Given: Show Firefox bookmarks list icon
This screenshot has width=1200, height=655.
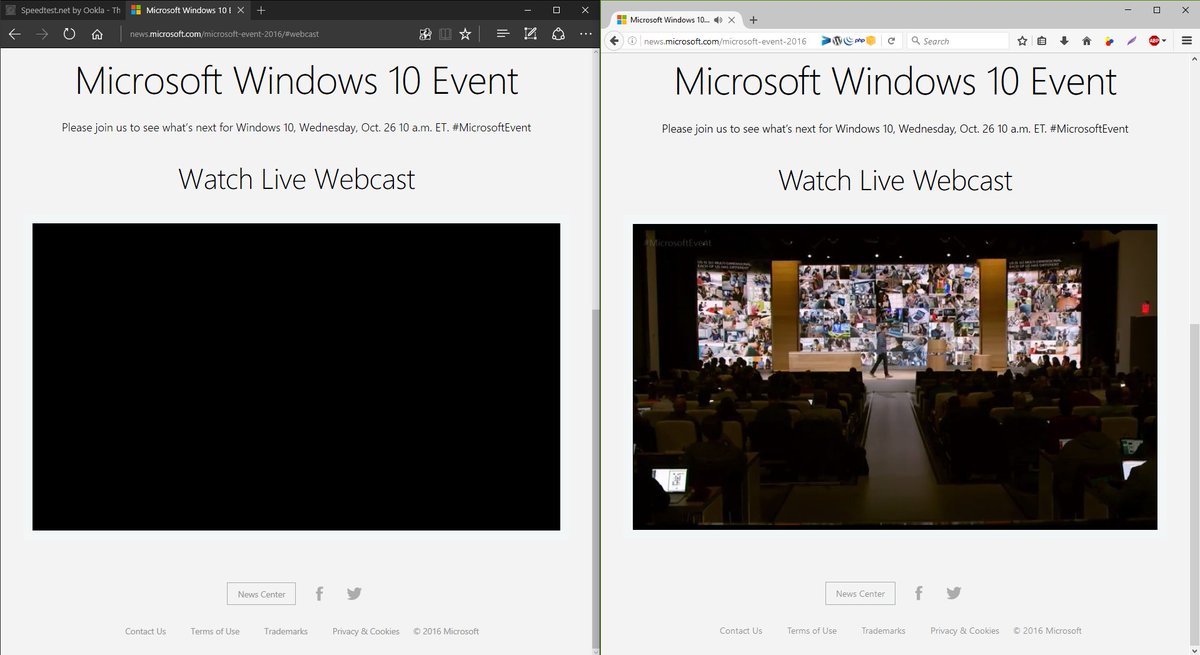Looking at the screenshot, I should (1042, 41).
